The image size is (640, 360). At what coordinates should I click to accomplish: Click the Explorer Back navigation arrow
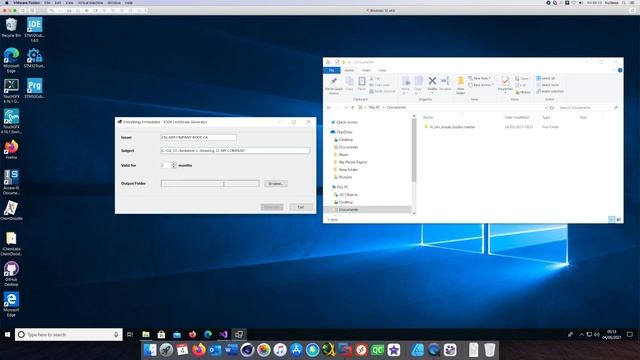tap(329, 108)
